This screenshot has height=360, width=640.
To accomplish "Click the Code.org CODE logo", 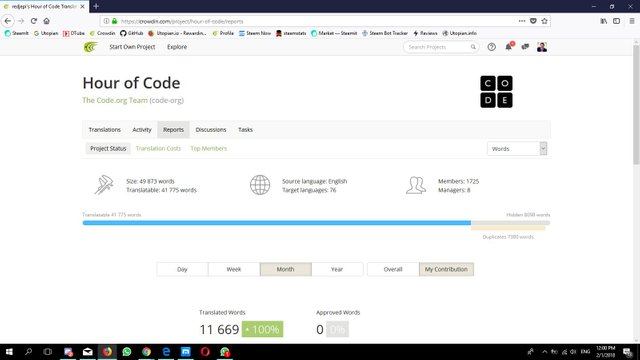I will [x=496, y=92].
